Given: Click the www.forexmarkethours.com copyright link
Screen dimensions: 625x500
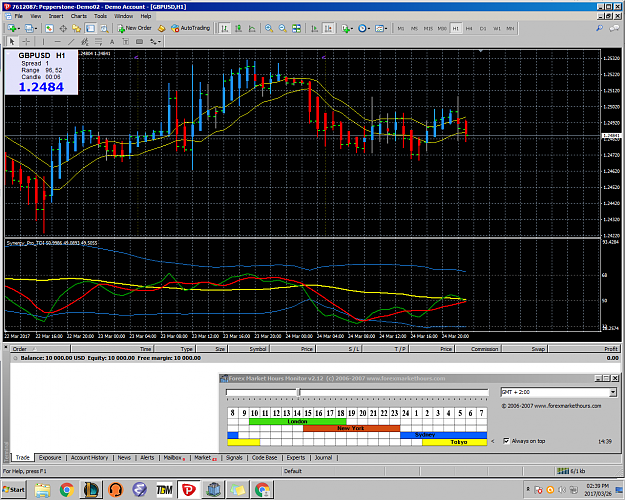Looking at the screenshot, I should coord(551,406).
